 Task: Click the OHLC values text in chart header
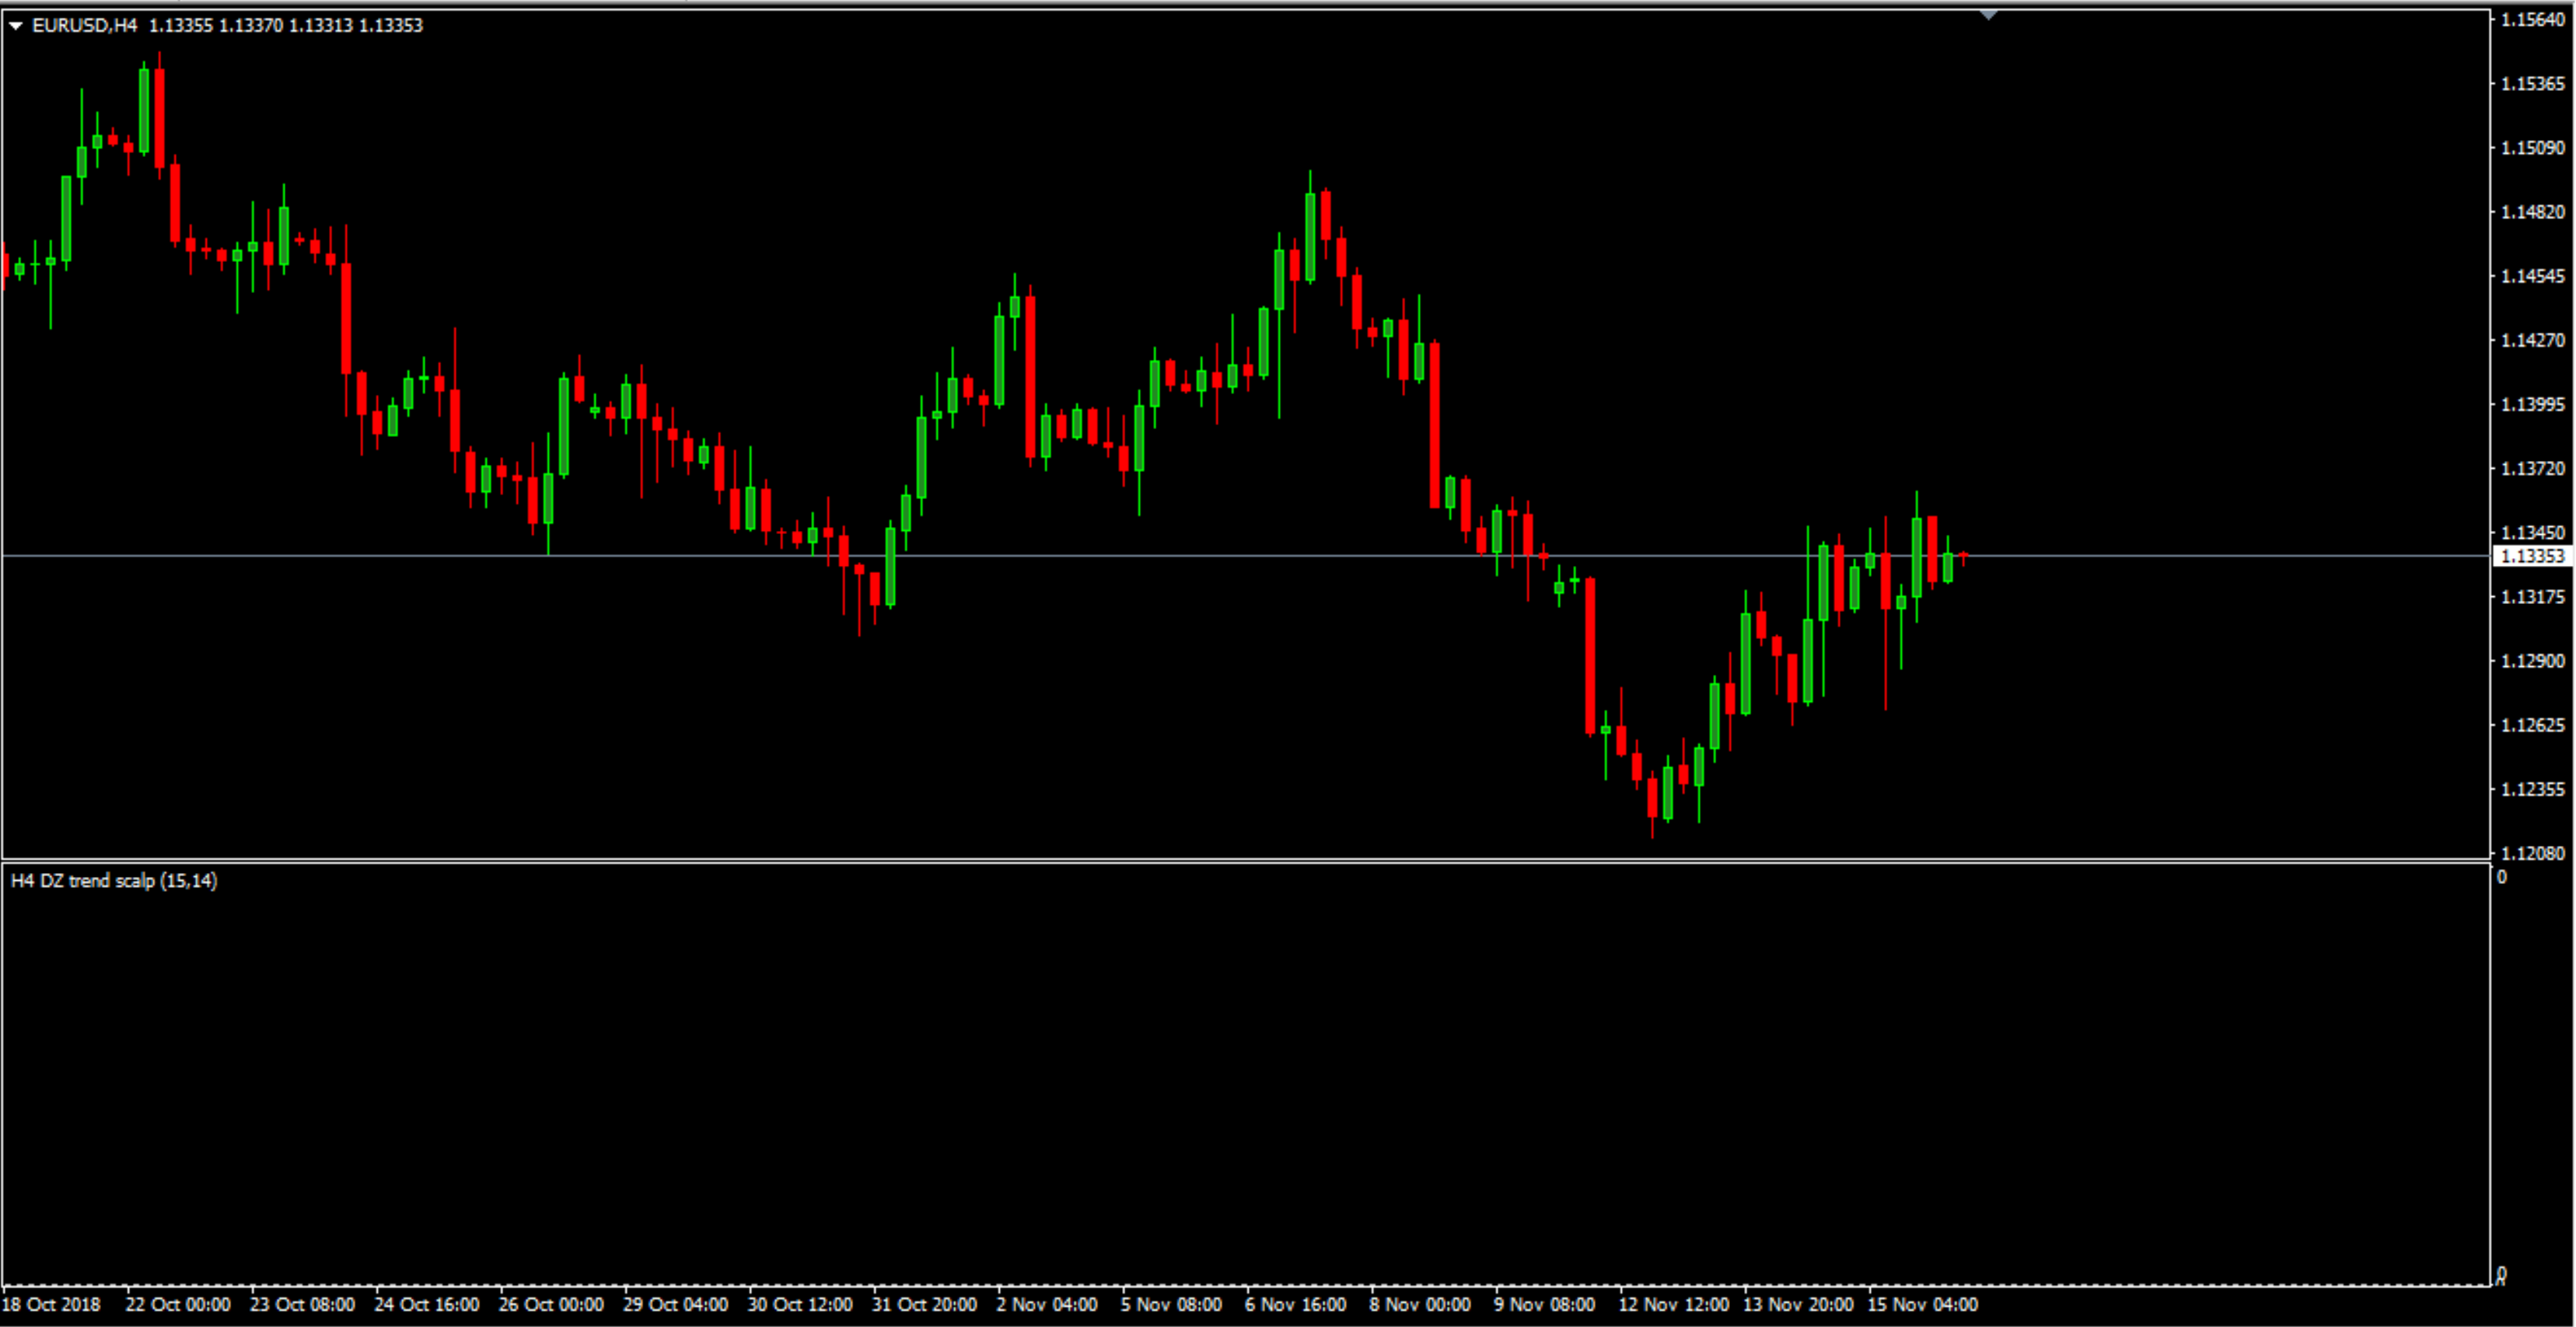point(286,25)
